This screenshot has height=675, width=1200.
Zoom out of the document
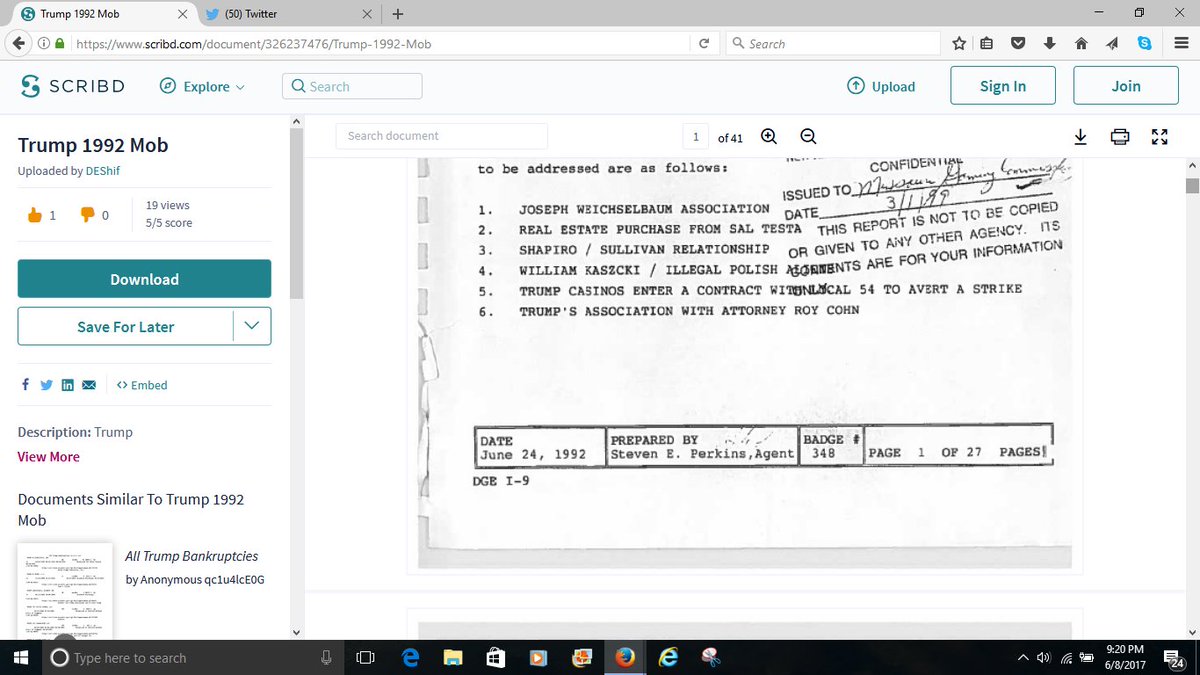808,137
